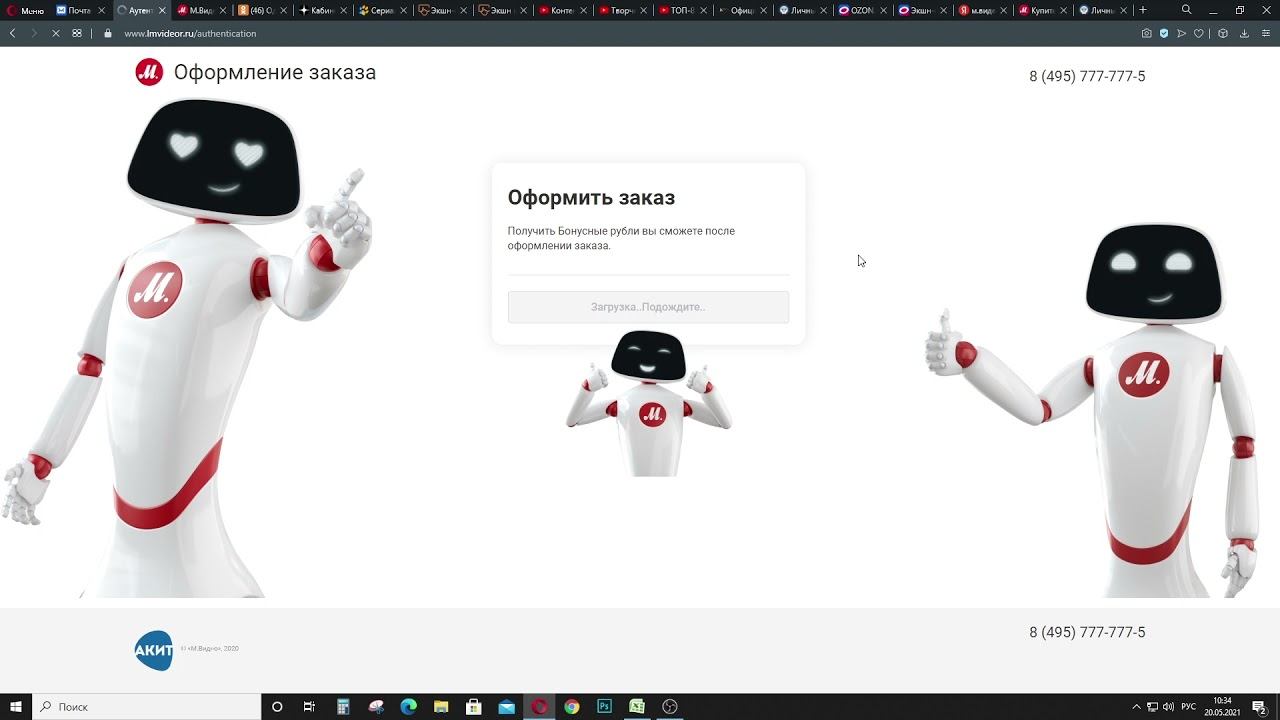1280x720 pixels.
Task: Open the Easy Setup sliders icon
Action: [x=1265, y=33]
